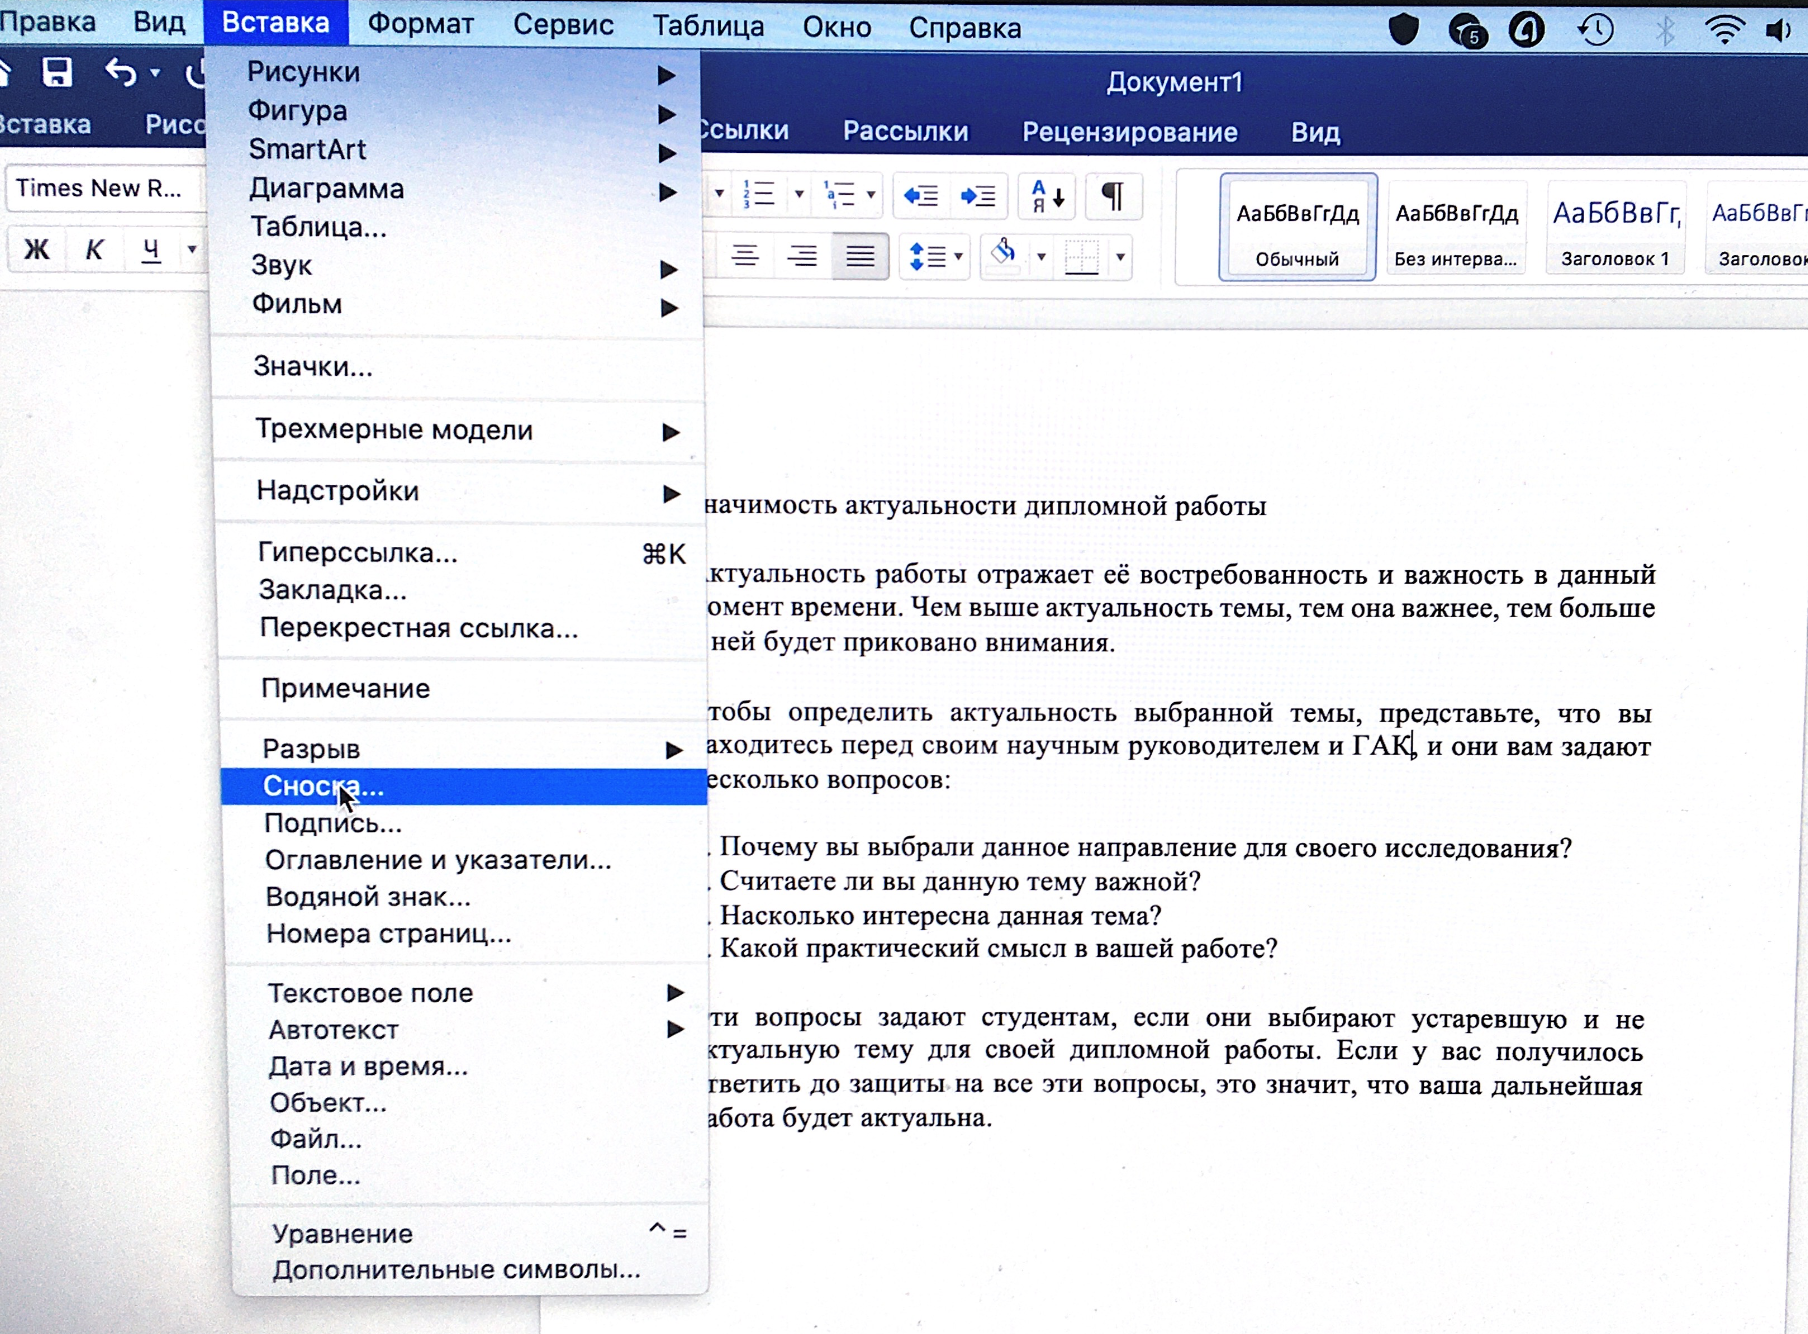This screenshot has width=1808, height=1334.
Task: Open the Таблица menu
Action: coord(708,26)
